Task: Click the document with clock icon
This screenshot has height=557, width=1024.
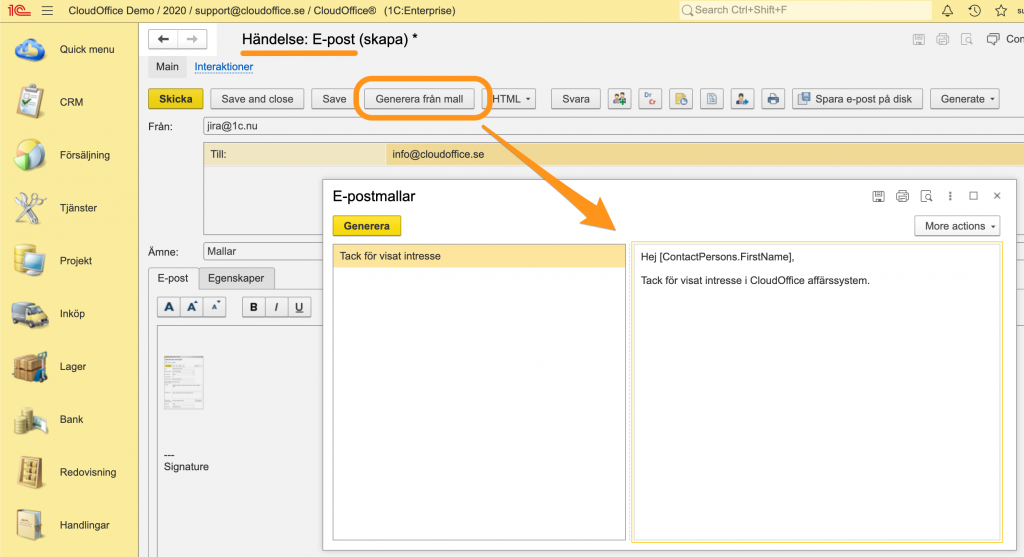Action: (x=680, y=99)
